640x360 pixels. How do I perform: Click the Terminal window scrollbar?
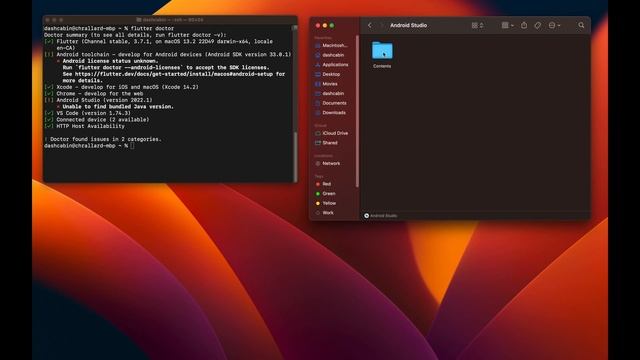295,156
